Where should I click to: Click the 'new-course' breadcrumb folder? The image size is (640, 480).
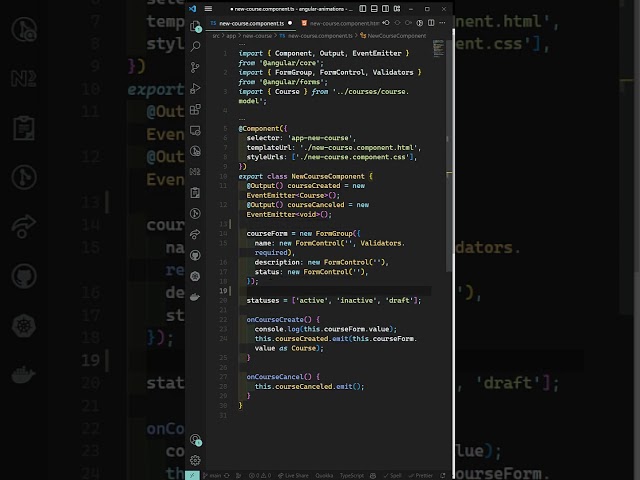pos(257,36)
